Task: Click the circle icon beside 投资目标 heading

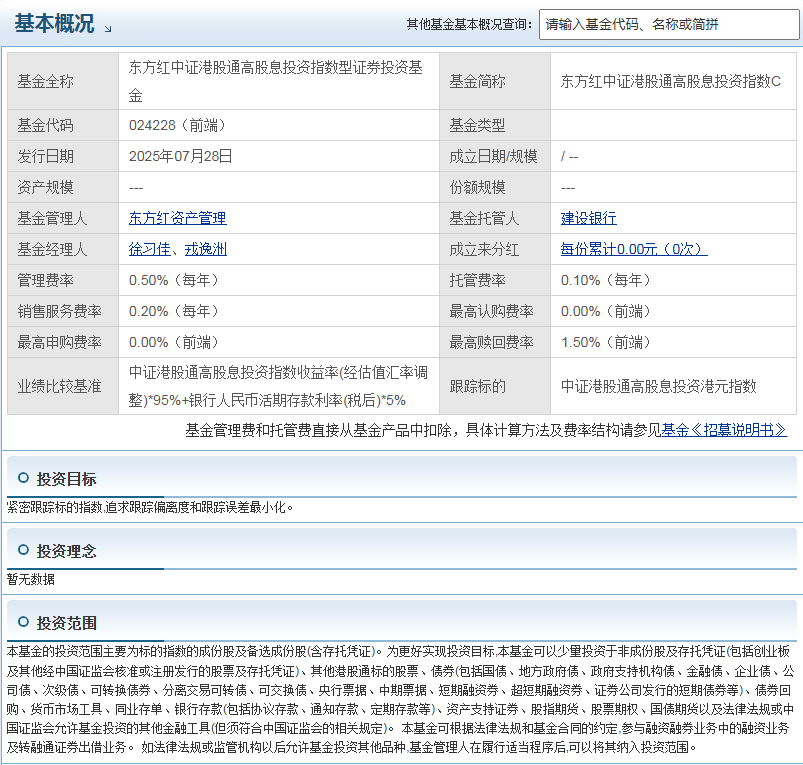Action: point(24,478)
